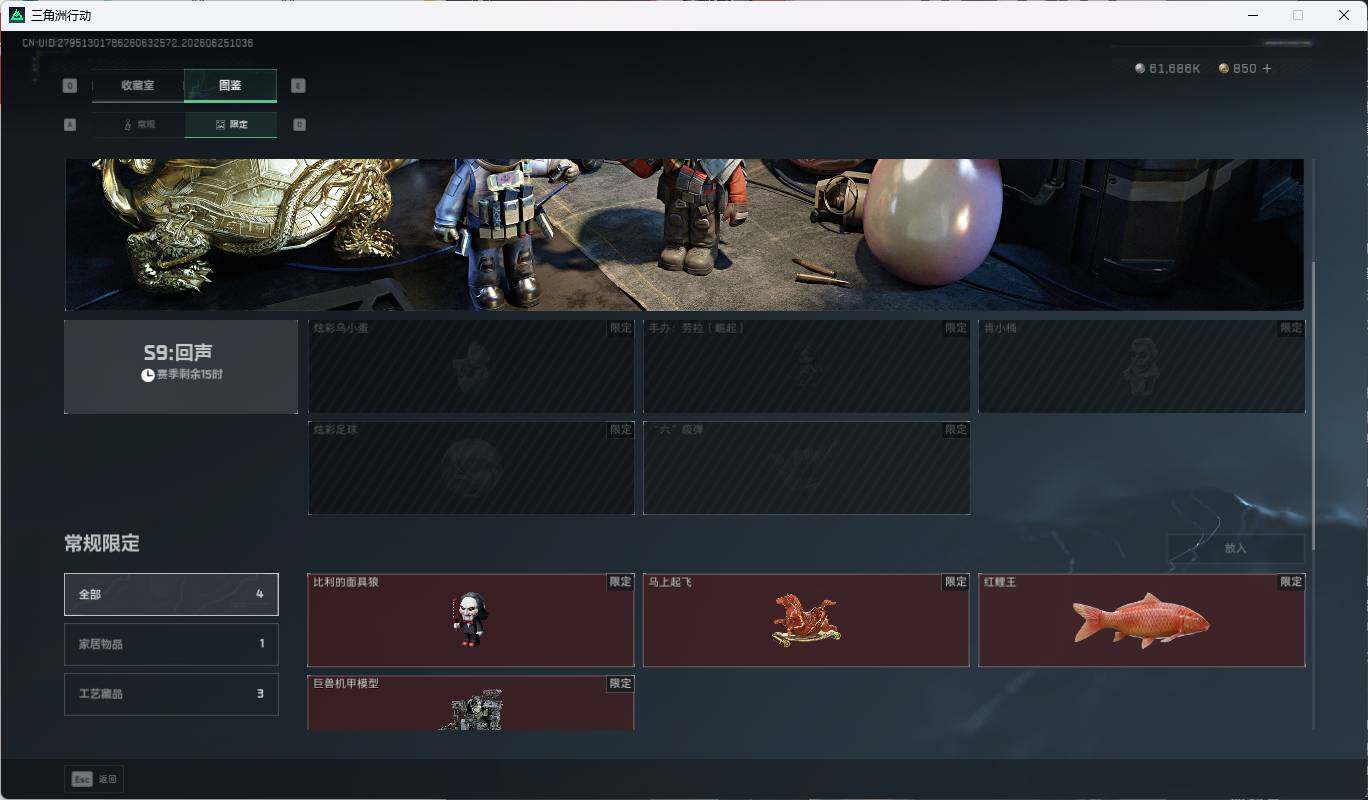Open the 常规 sub-tab
This screenshot has width=1368, height=800.
[x=138, y=125]
